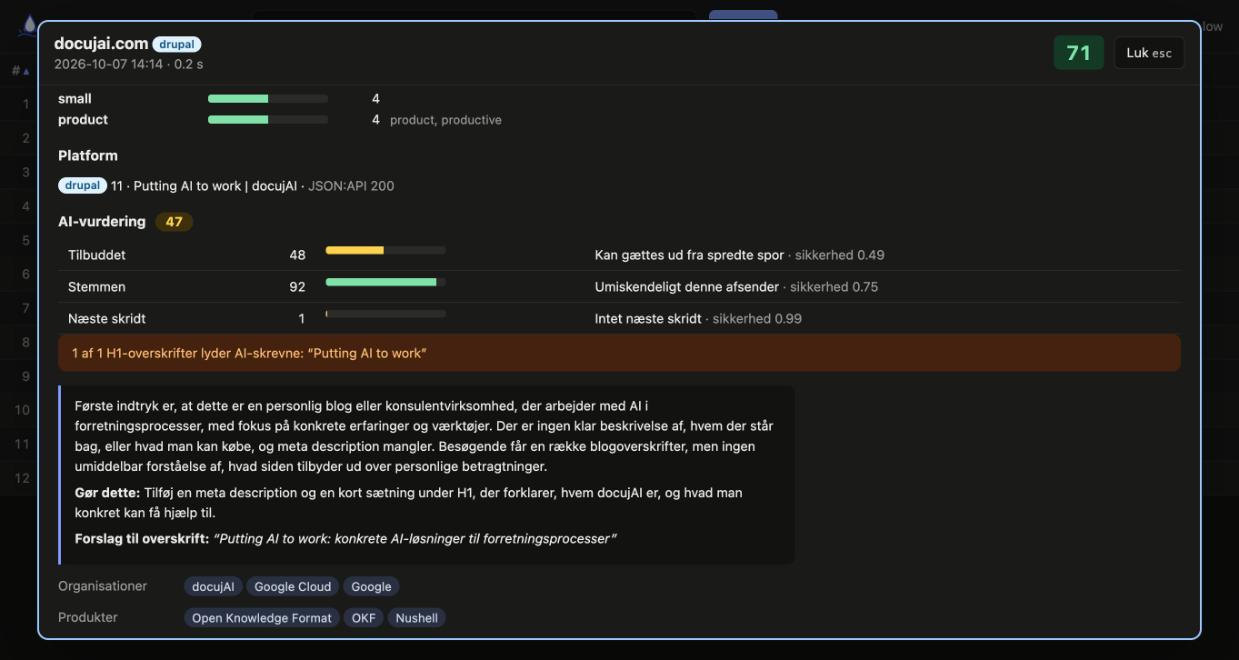Click the orange H1-overskrifter warning banner
Viewport: 1239px width, 660px height.
pyautogui.click(x=619, y=353)
